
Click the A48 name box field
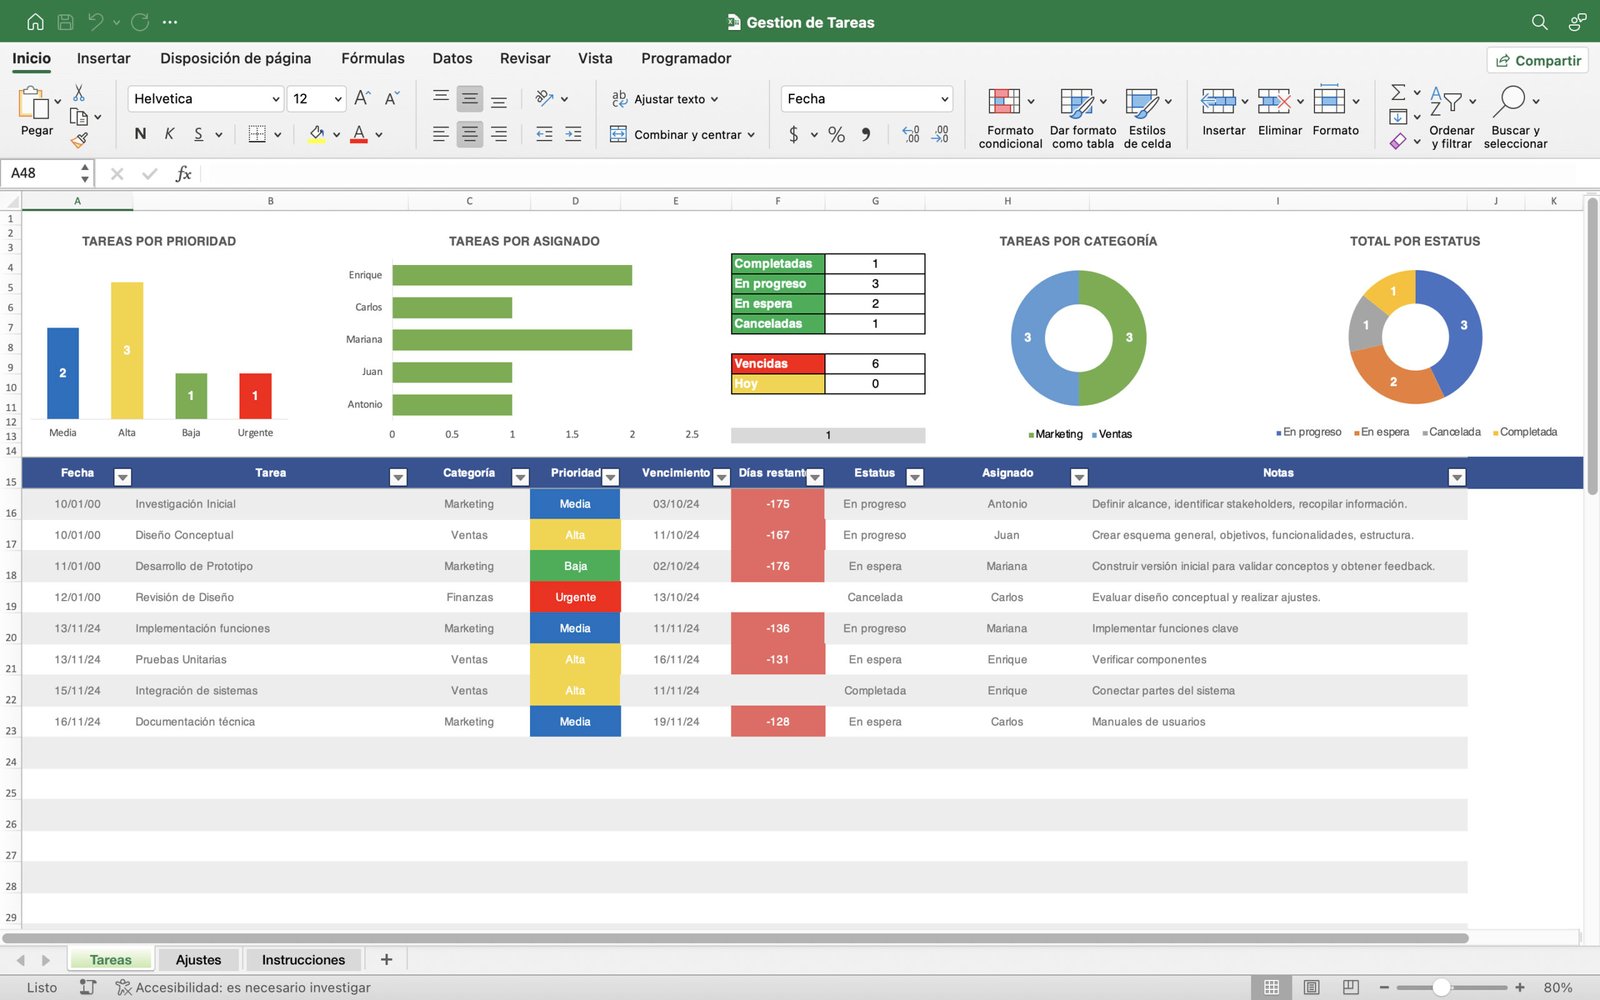tap(40, 173)
